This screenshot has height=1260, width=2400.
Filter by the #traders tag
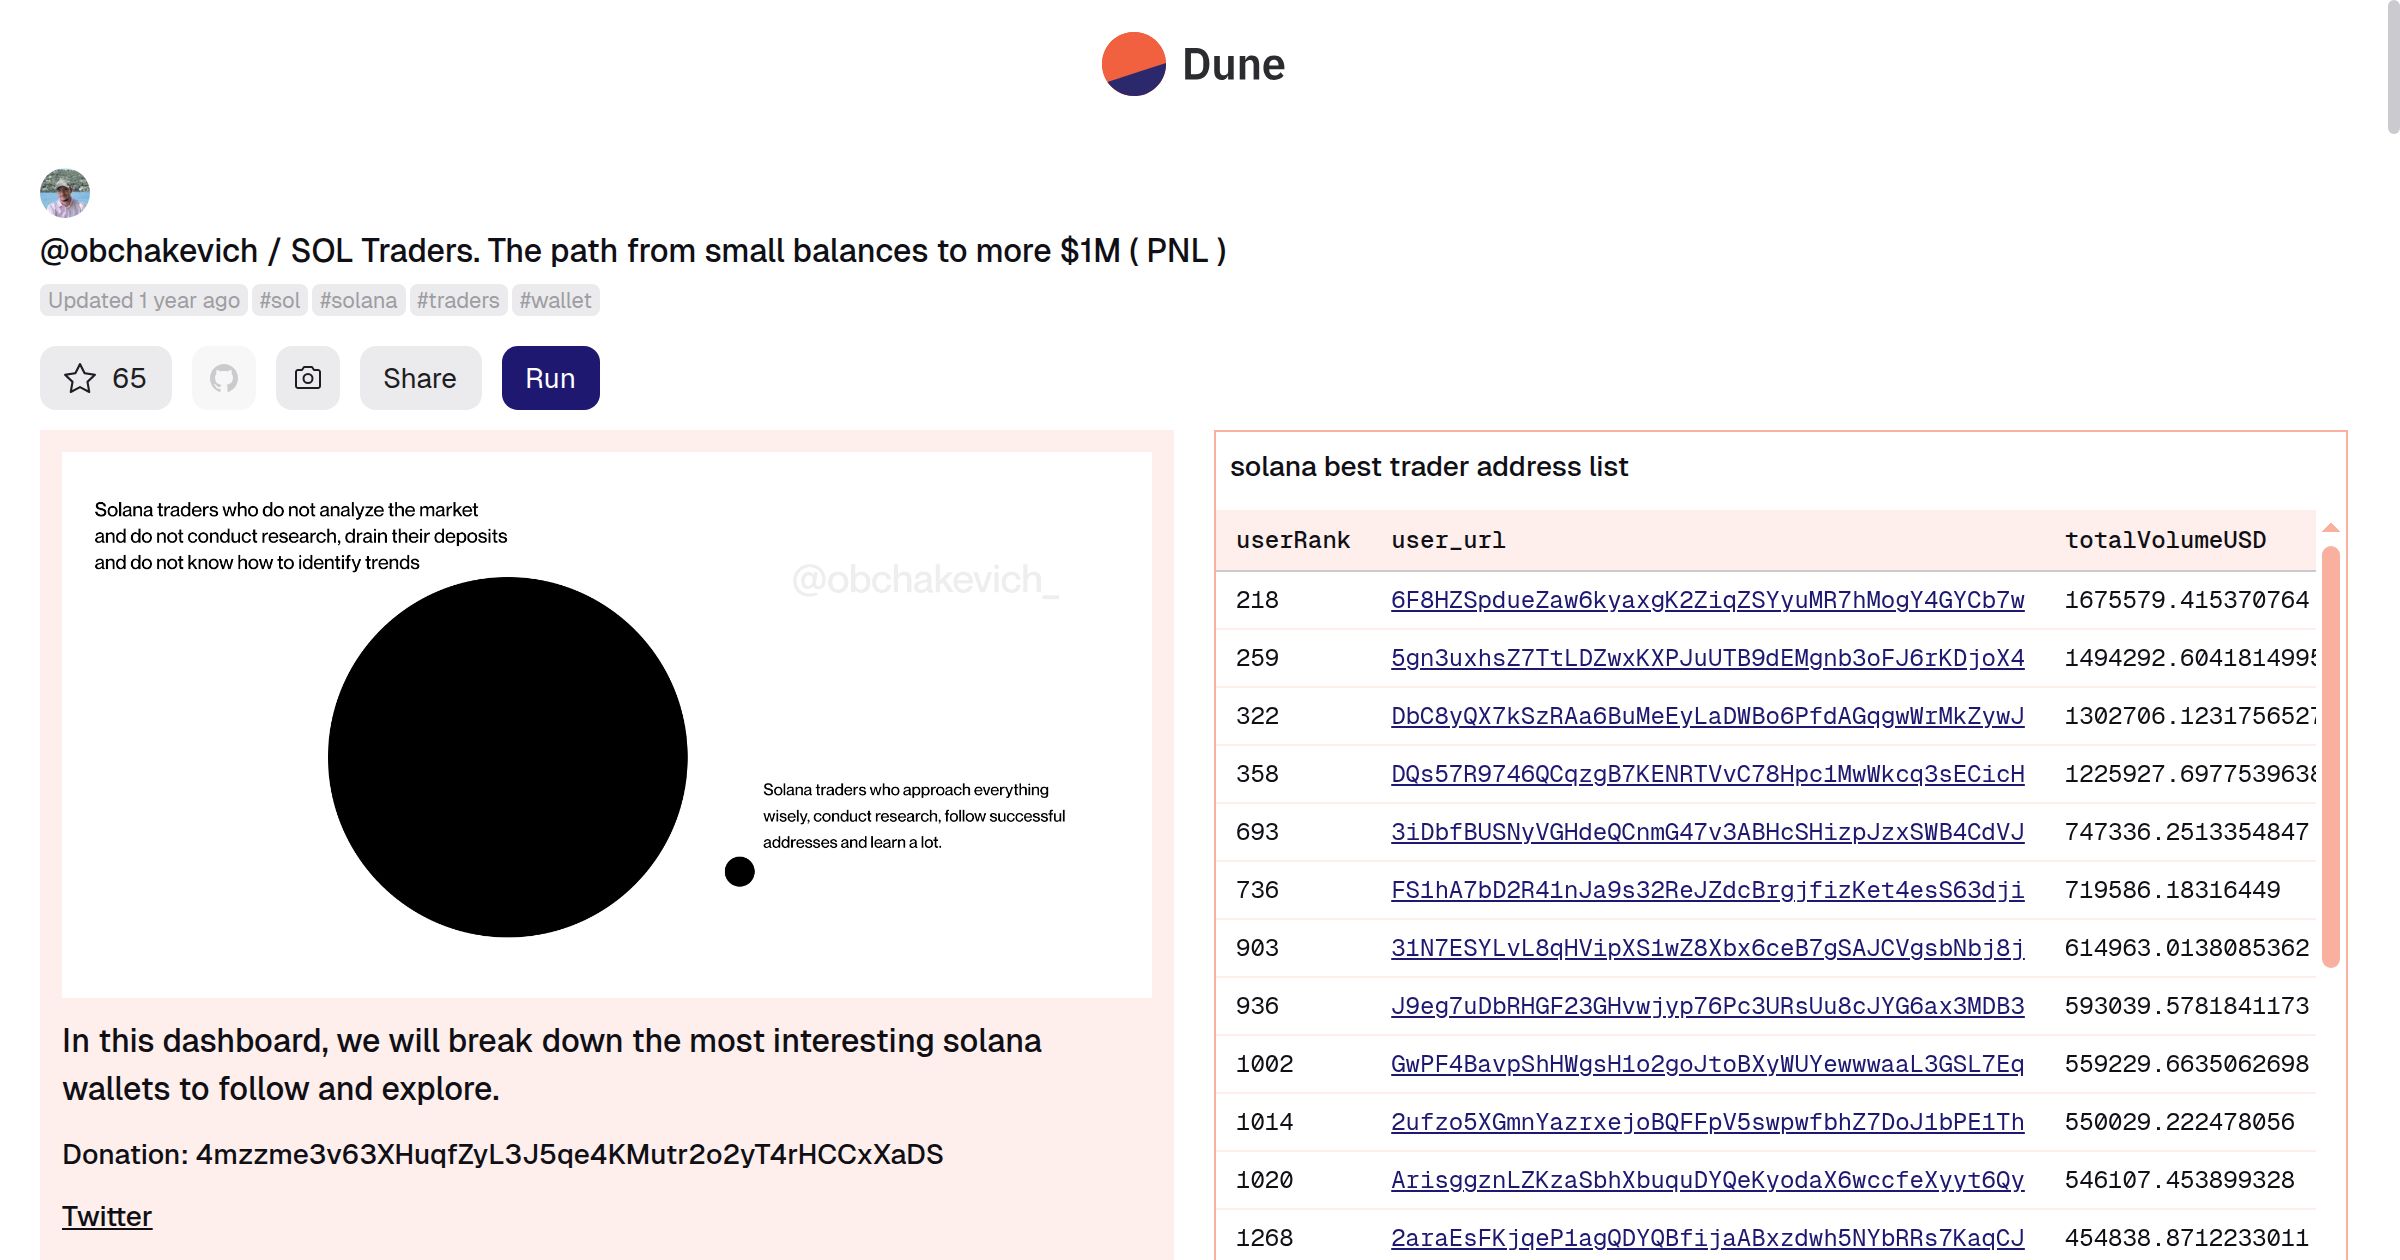(458, 300)
